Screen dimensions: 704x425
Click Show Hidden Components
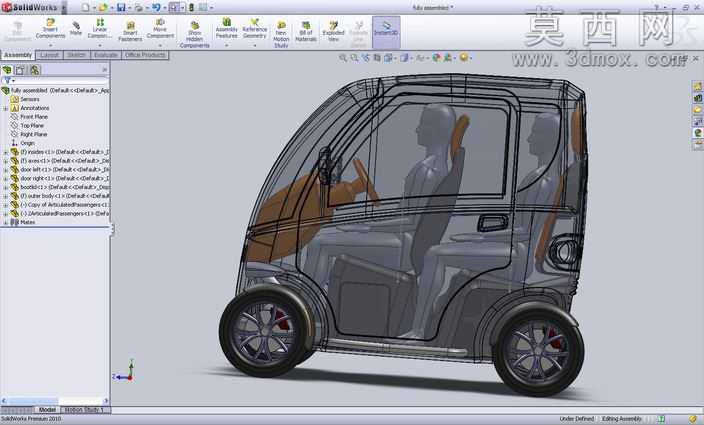(194, 34)
